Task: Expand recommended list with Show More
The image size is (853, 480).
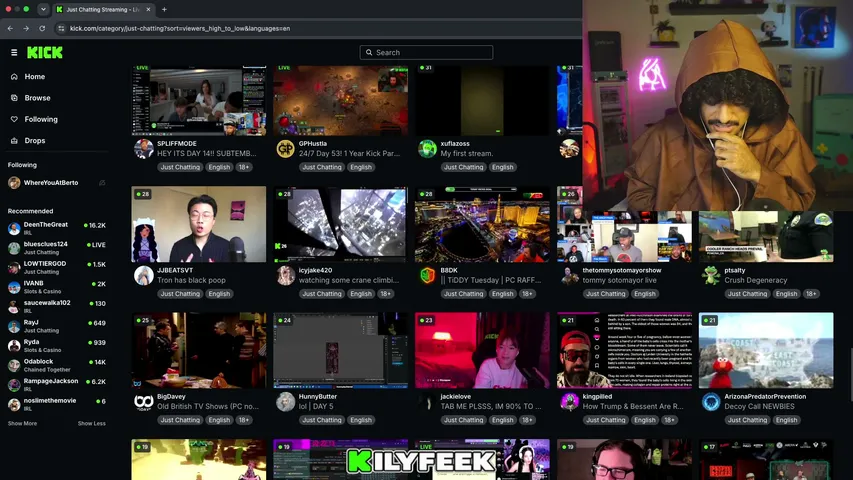Action: click(22, 423)
